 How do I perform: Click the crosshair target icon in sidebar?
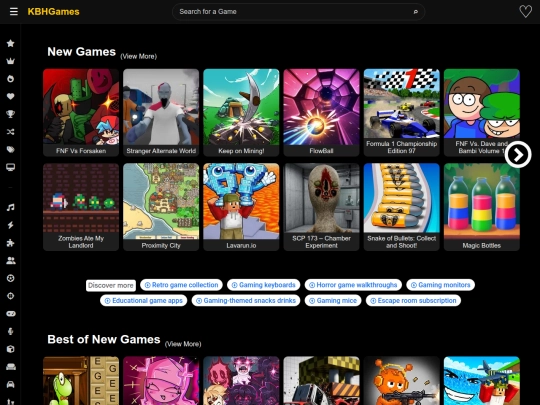point(11,296)
